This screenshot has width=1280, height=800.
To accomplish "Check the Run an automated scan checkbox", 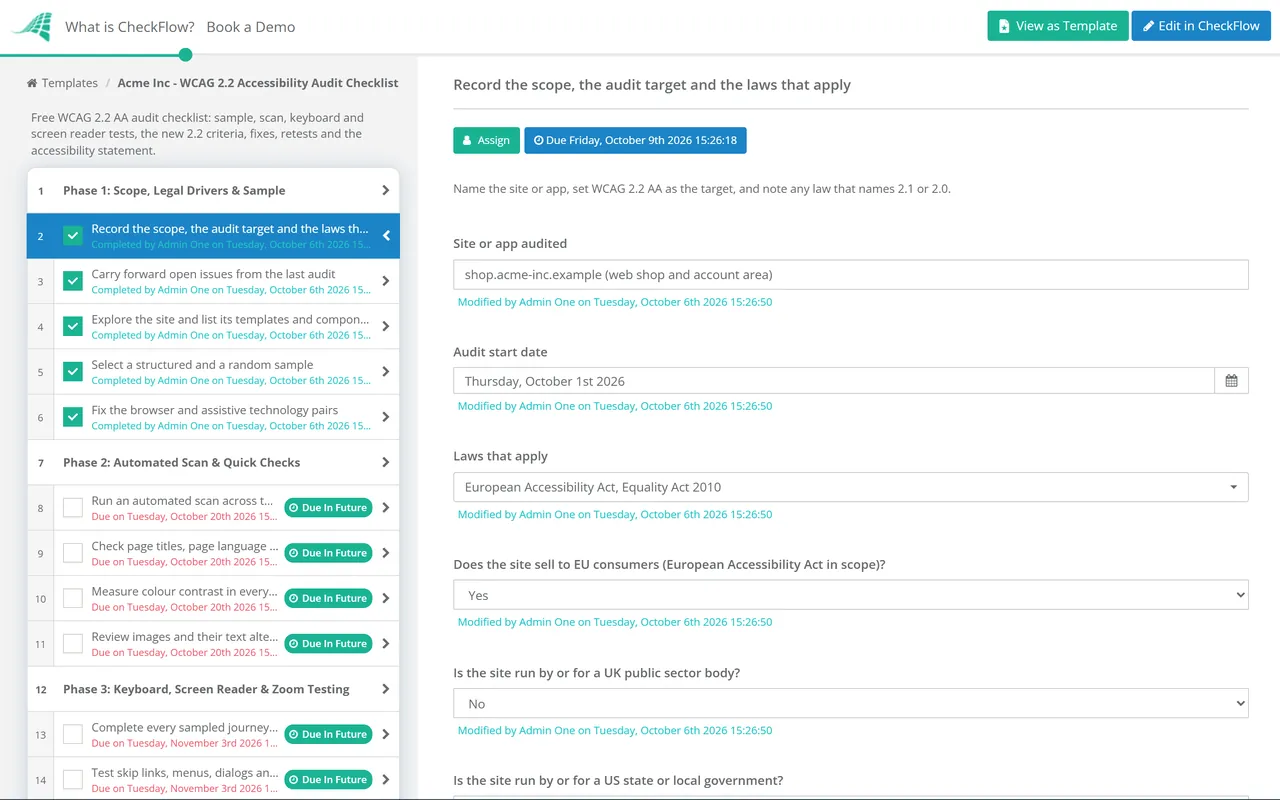I will (x=73, y=508).
